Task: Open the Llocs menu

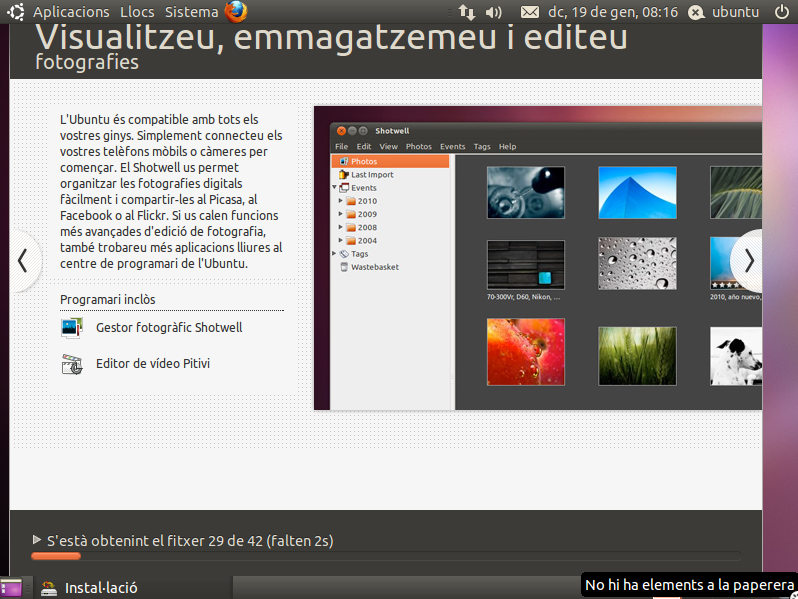Action: [137, 12]
